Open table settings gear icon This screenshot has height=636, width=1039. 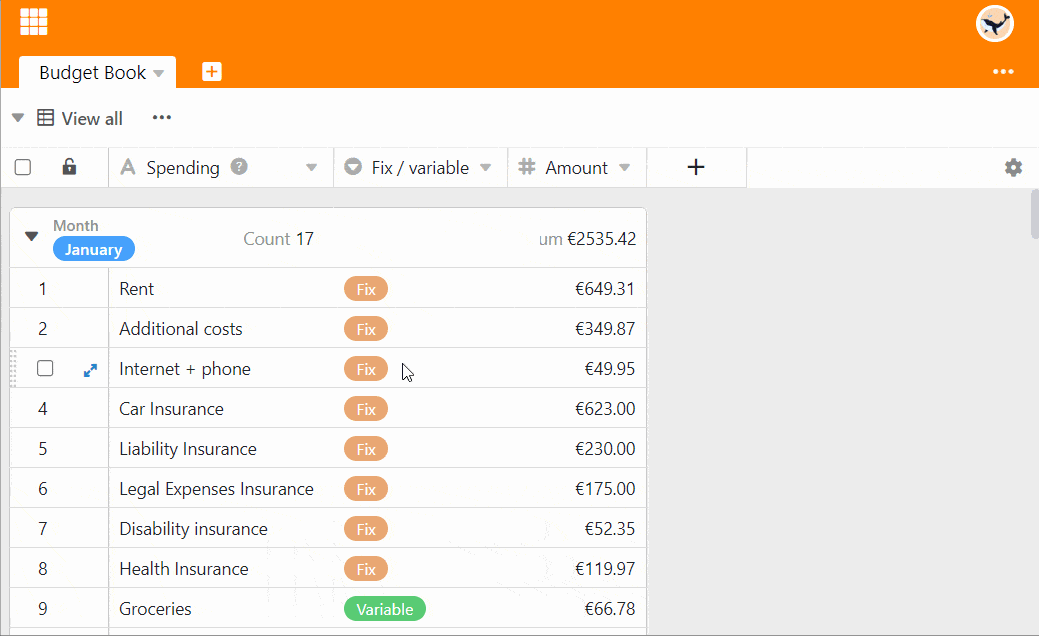point(1013,168)
